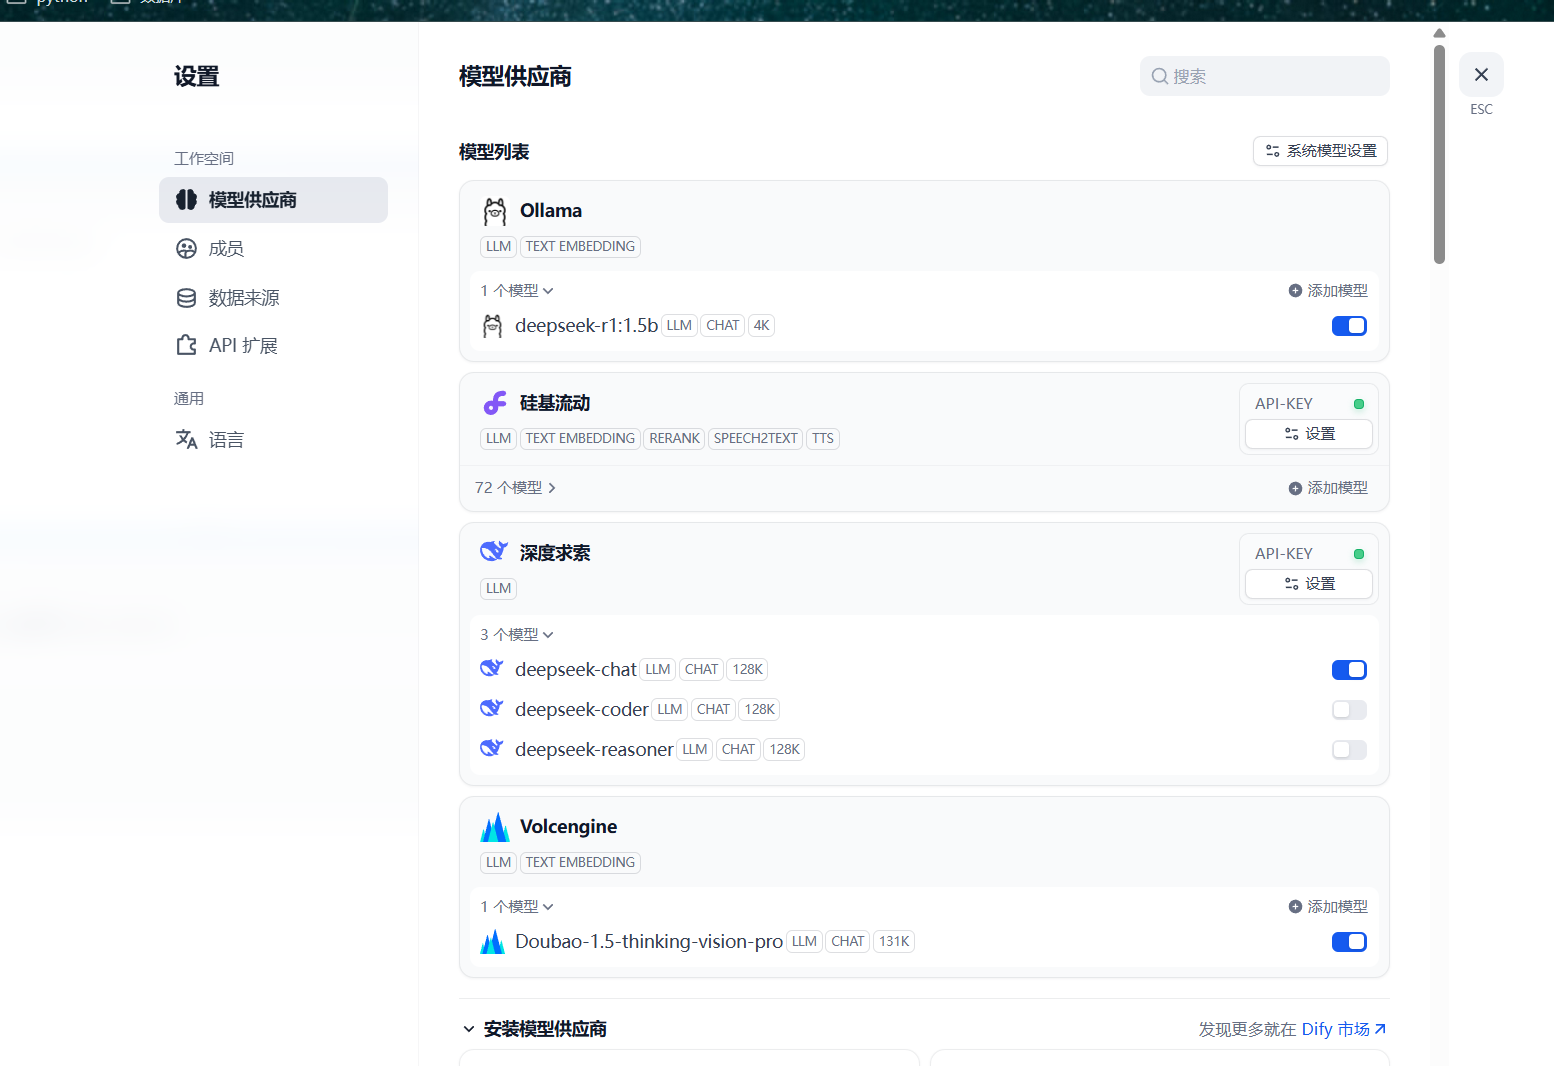
Task: Click the Ollama llama logo icon
Action: (495, 211)
